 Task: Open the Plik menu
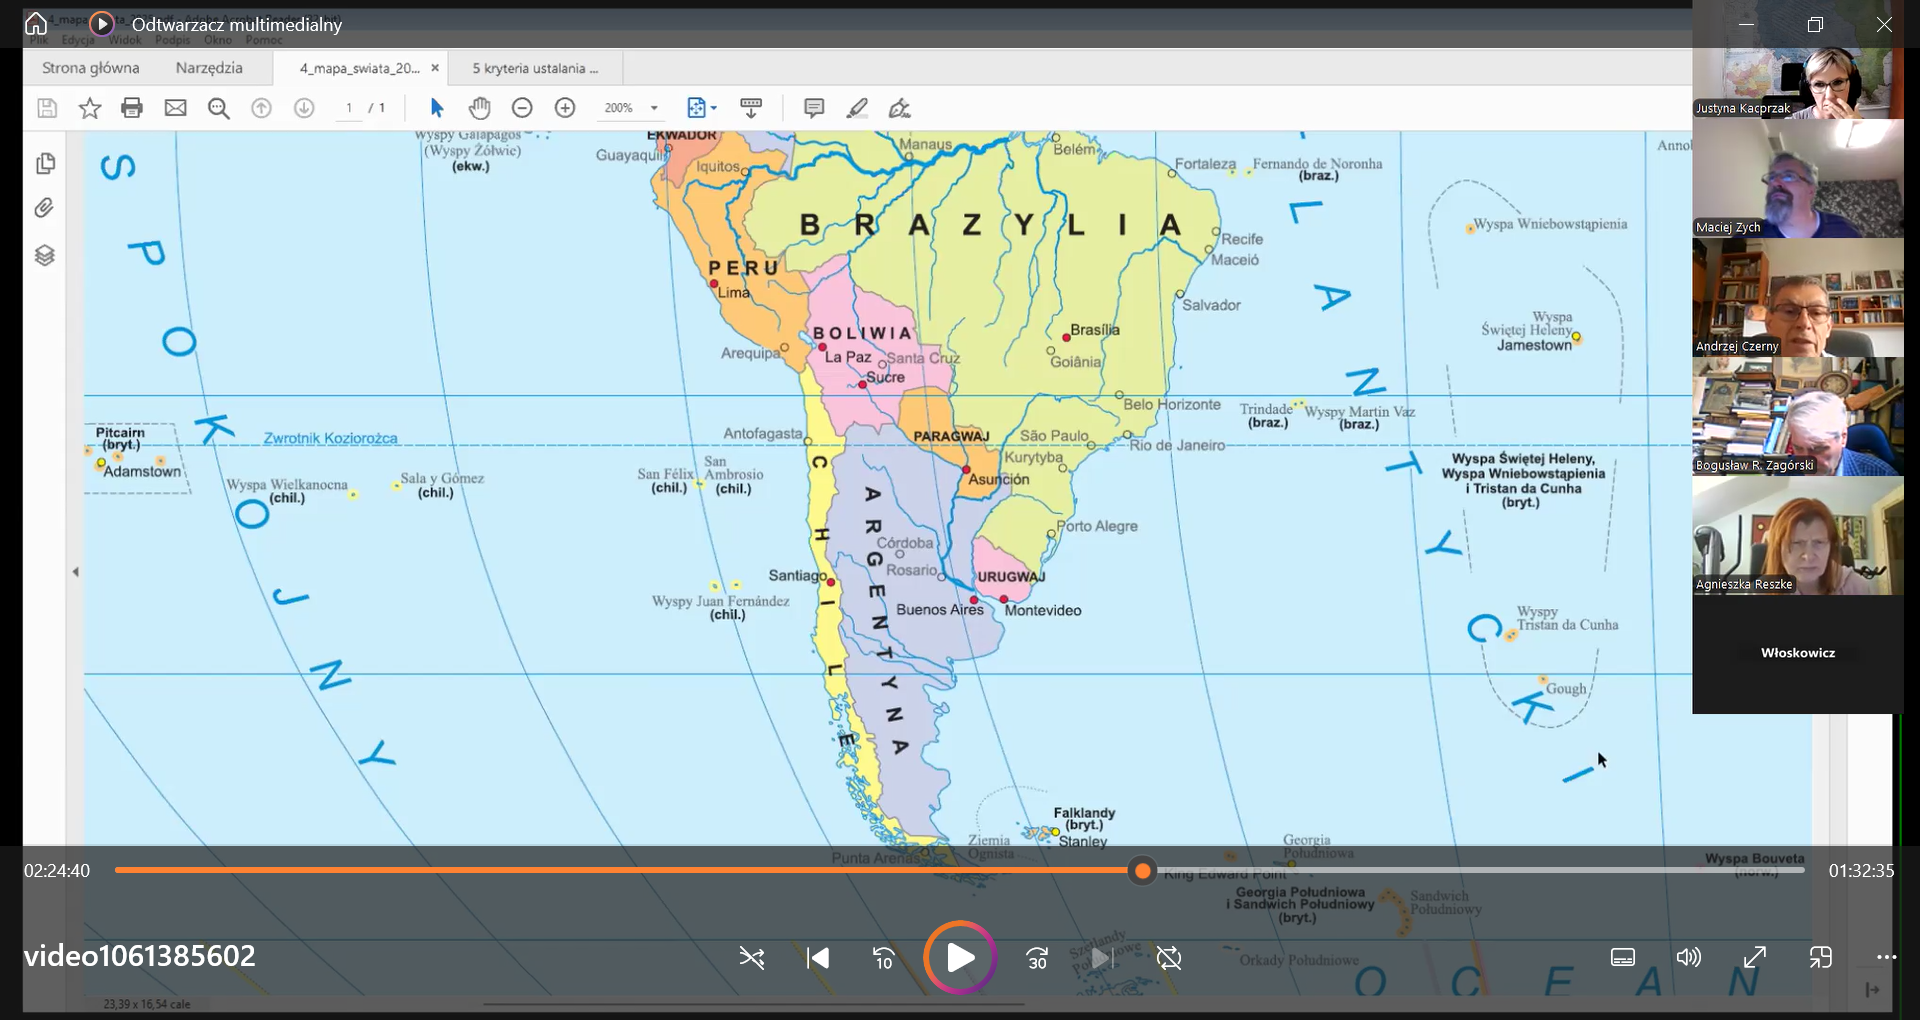(39, 40)
